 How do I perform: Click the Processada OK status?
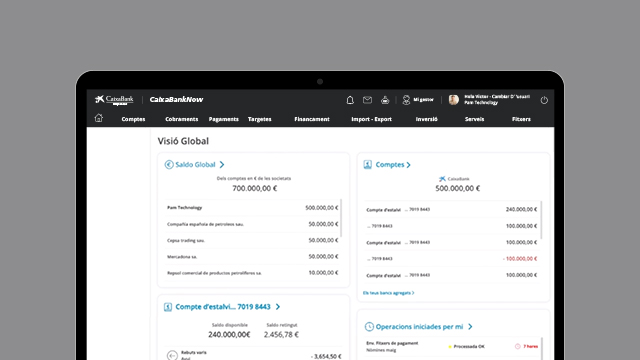469,347
